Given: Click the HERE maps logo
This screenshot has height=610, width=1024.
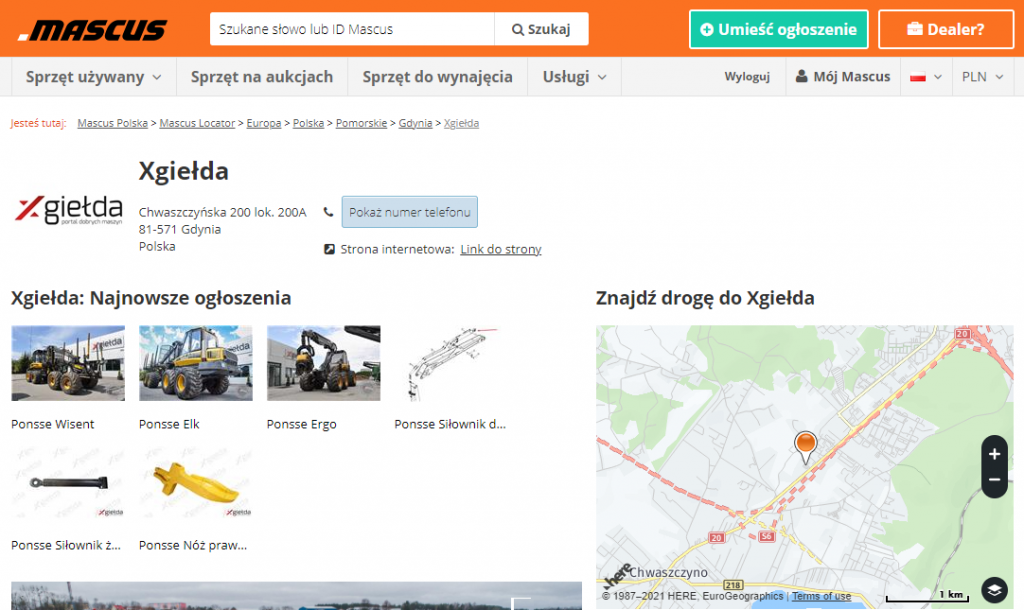Looking at the screenshot, I should coord(618,575).
